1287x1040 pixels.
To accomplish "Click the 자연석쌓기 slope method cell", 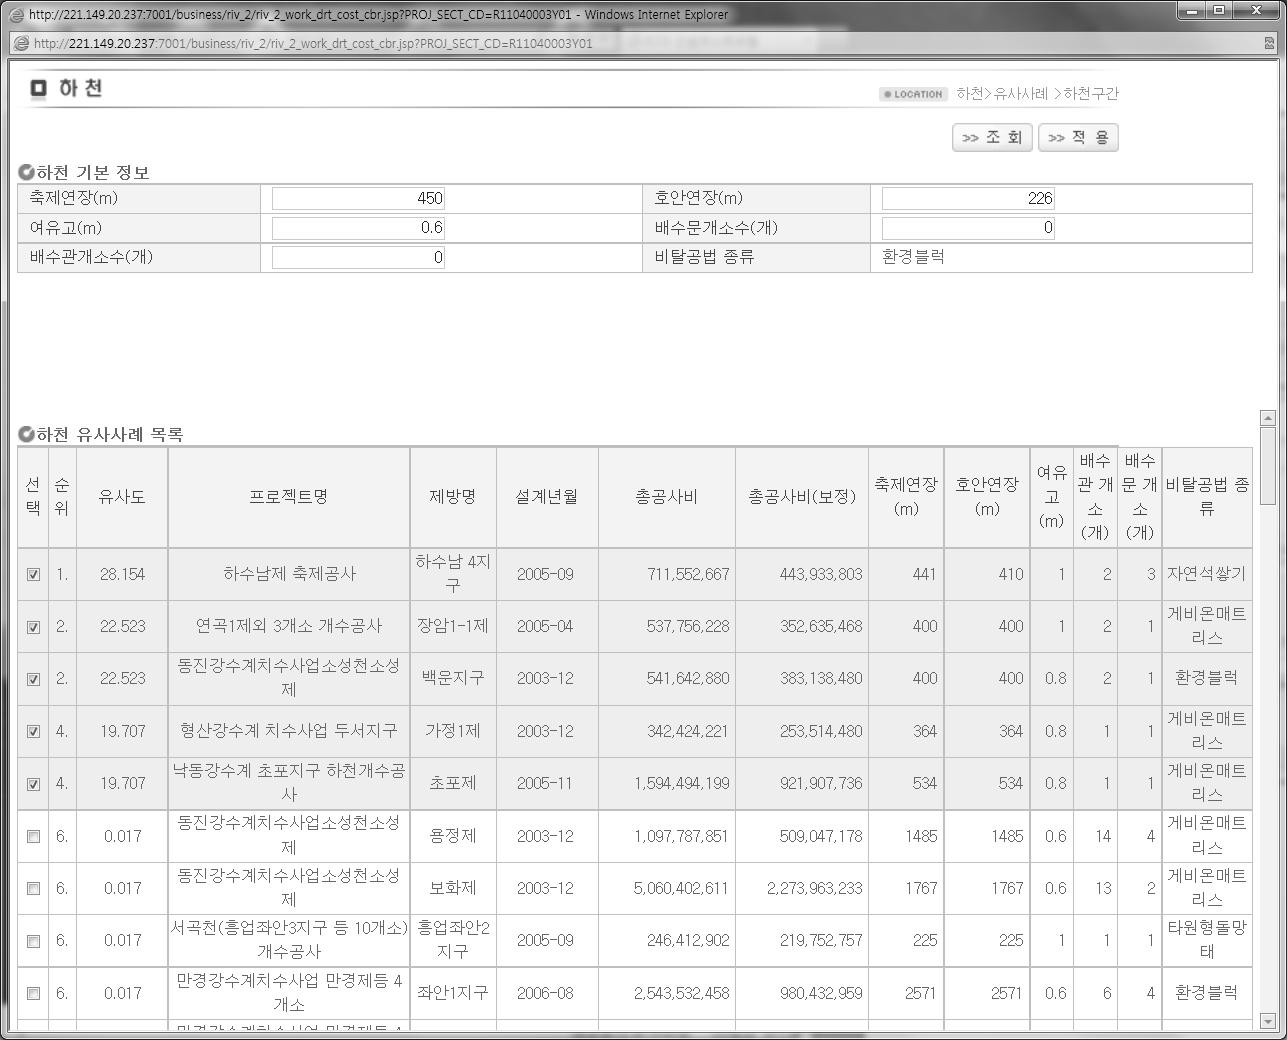I will [1207, 574].
